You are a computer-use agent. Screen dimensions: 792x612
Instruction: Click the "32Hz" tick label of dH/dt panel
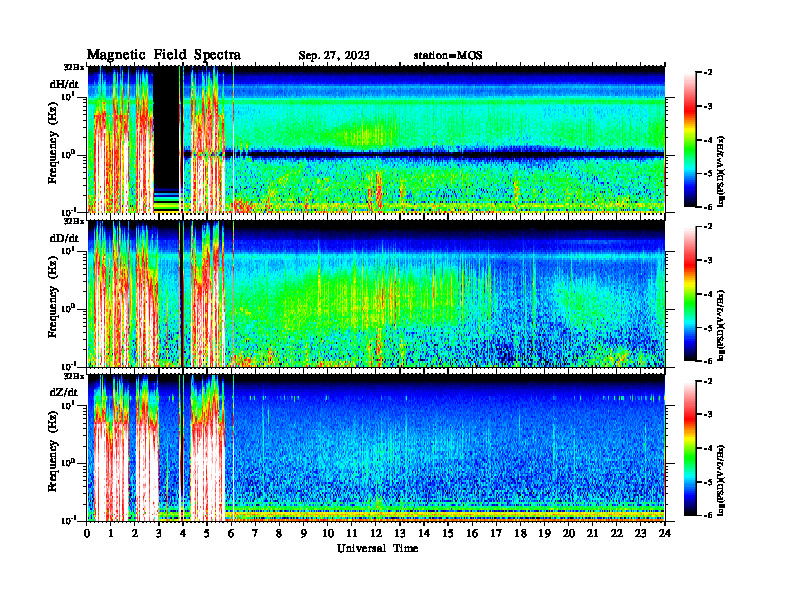coord(74,67)
